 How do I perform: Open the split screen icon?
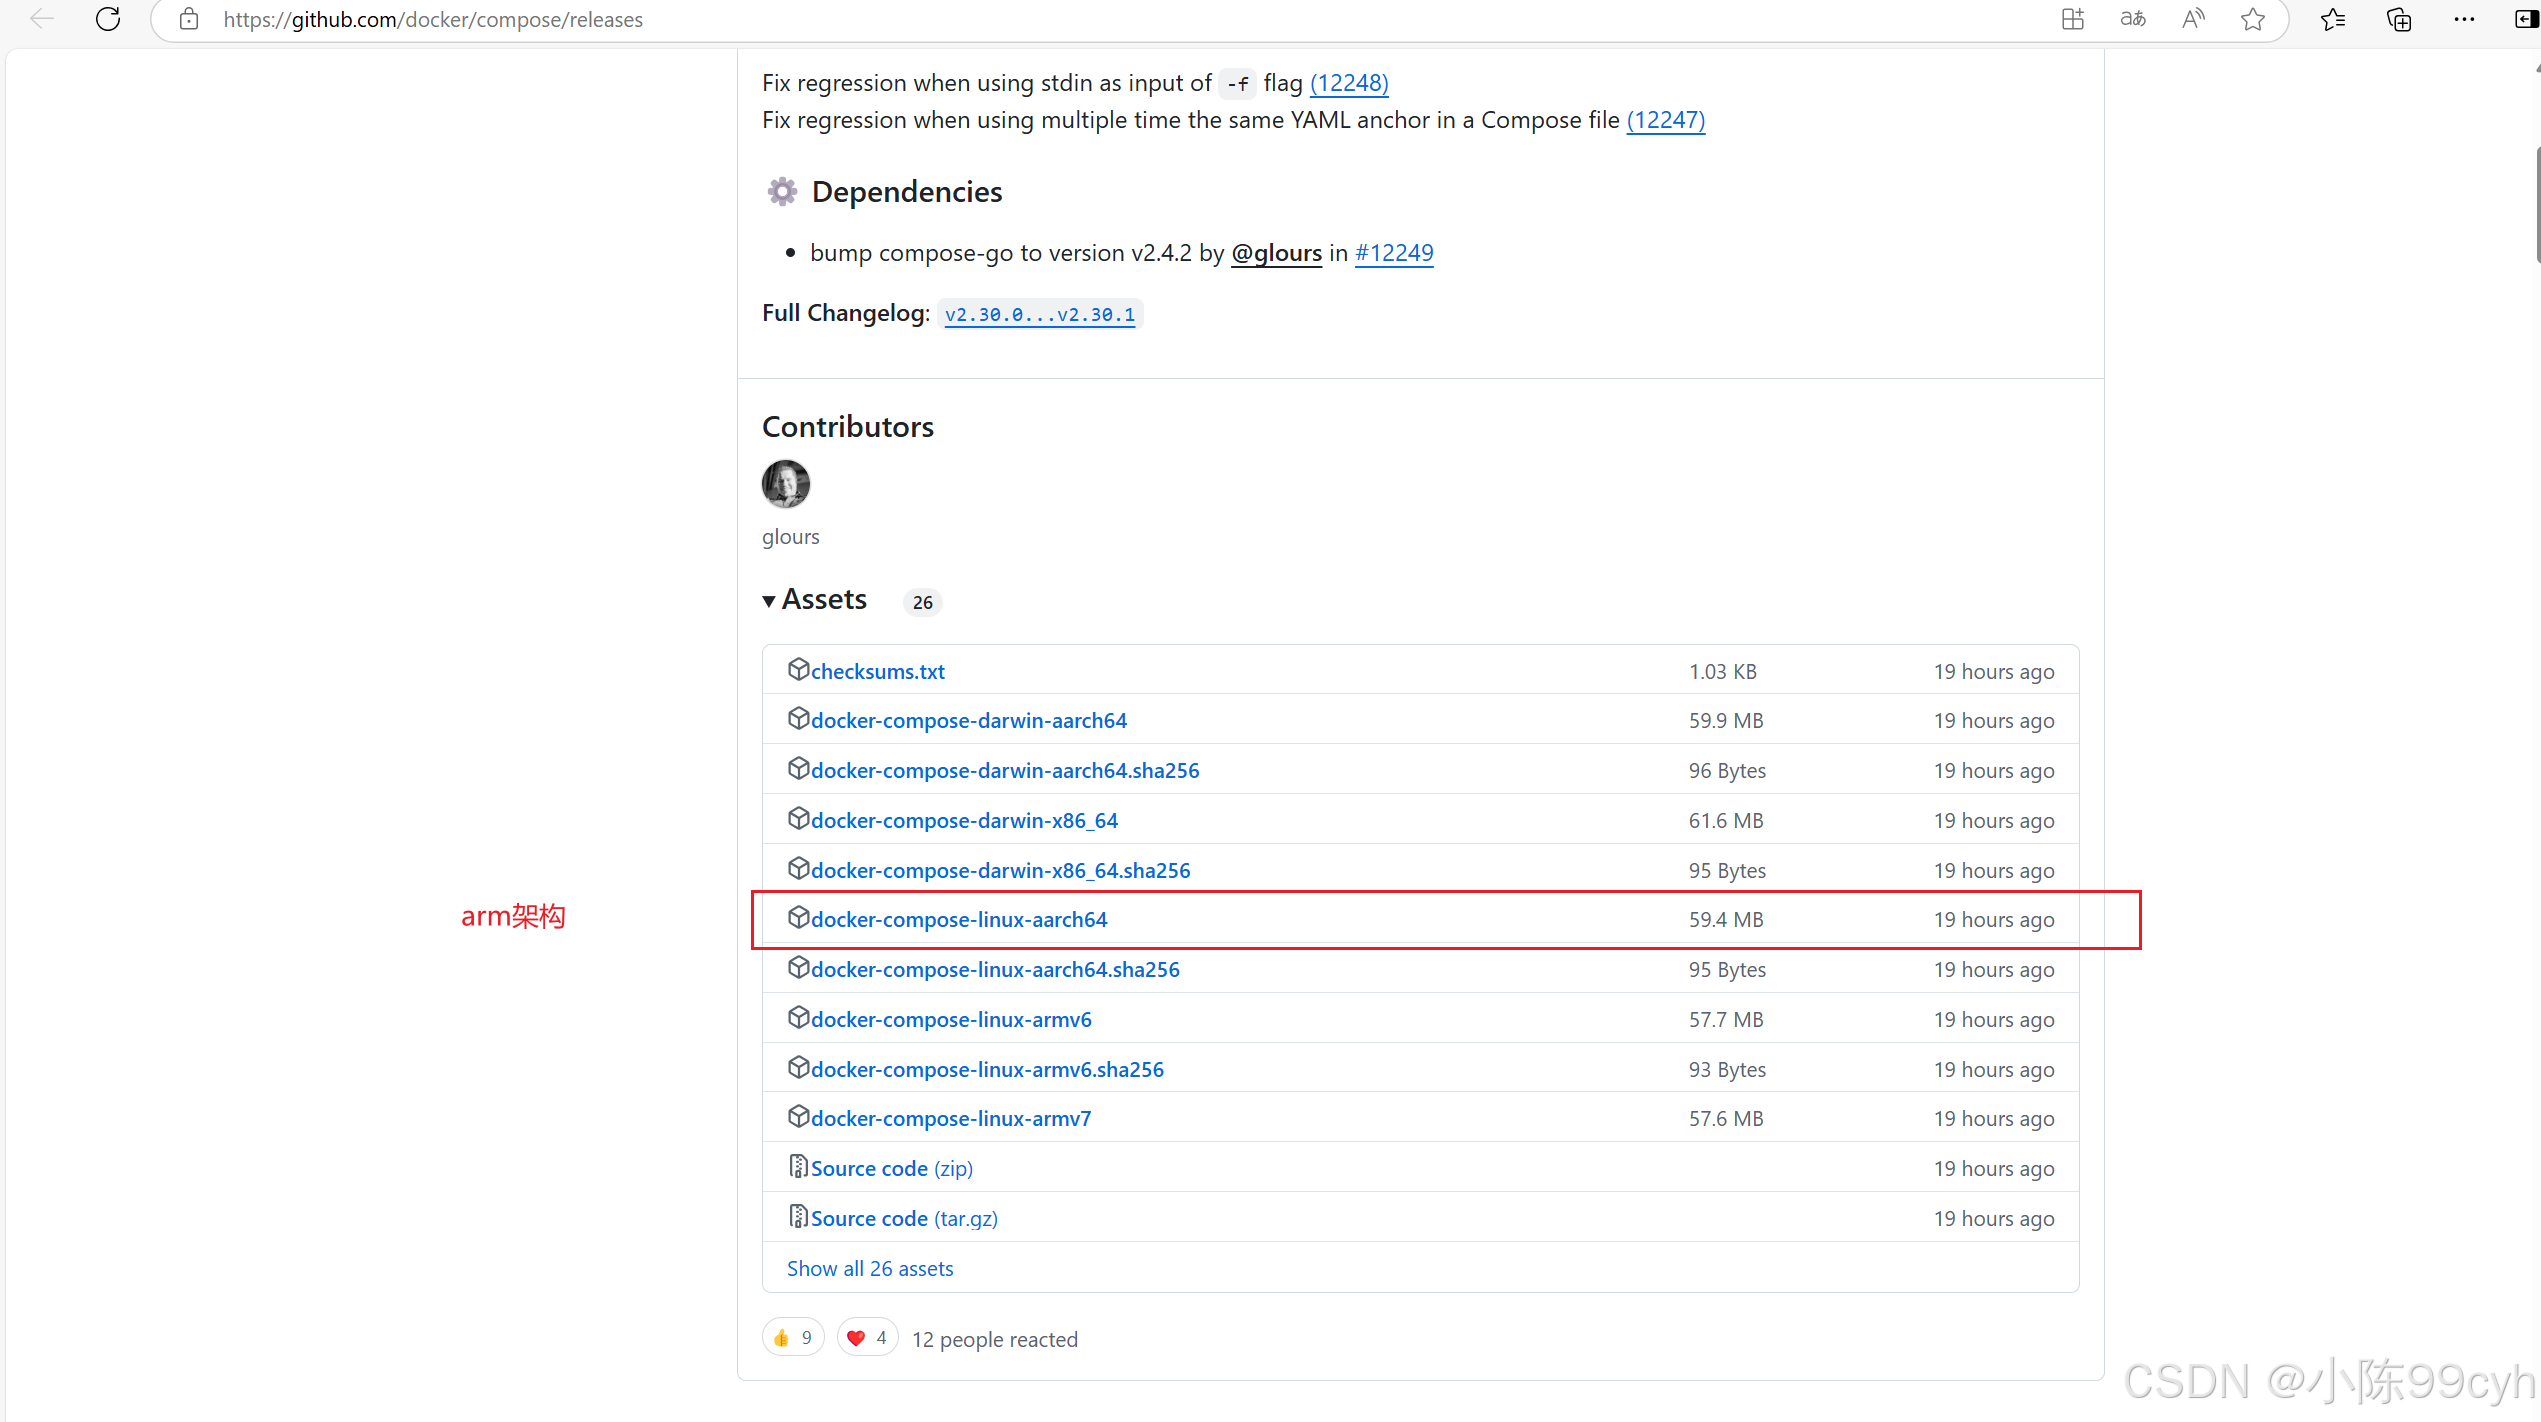[x=2073, y=19]
